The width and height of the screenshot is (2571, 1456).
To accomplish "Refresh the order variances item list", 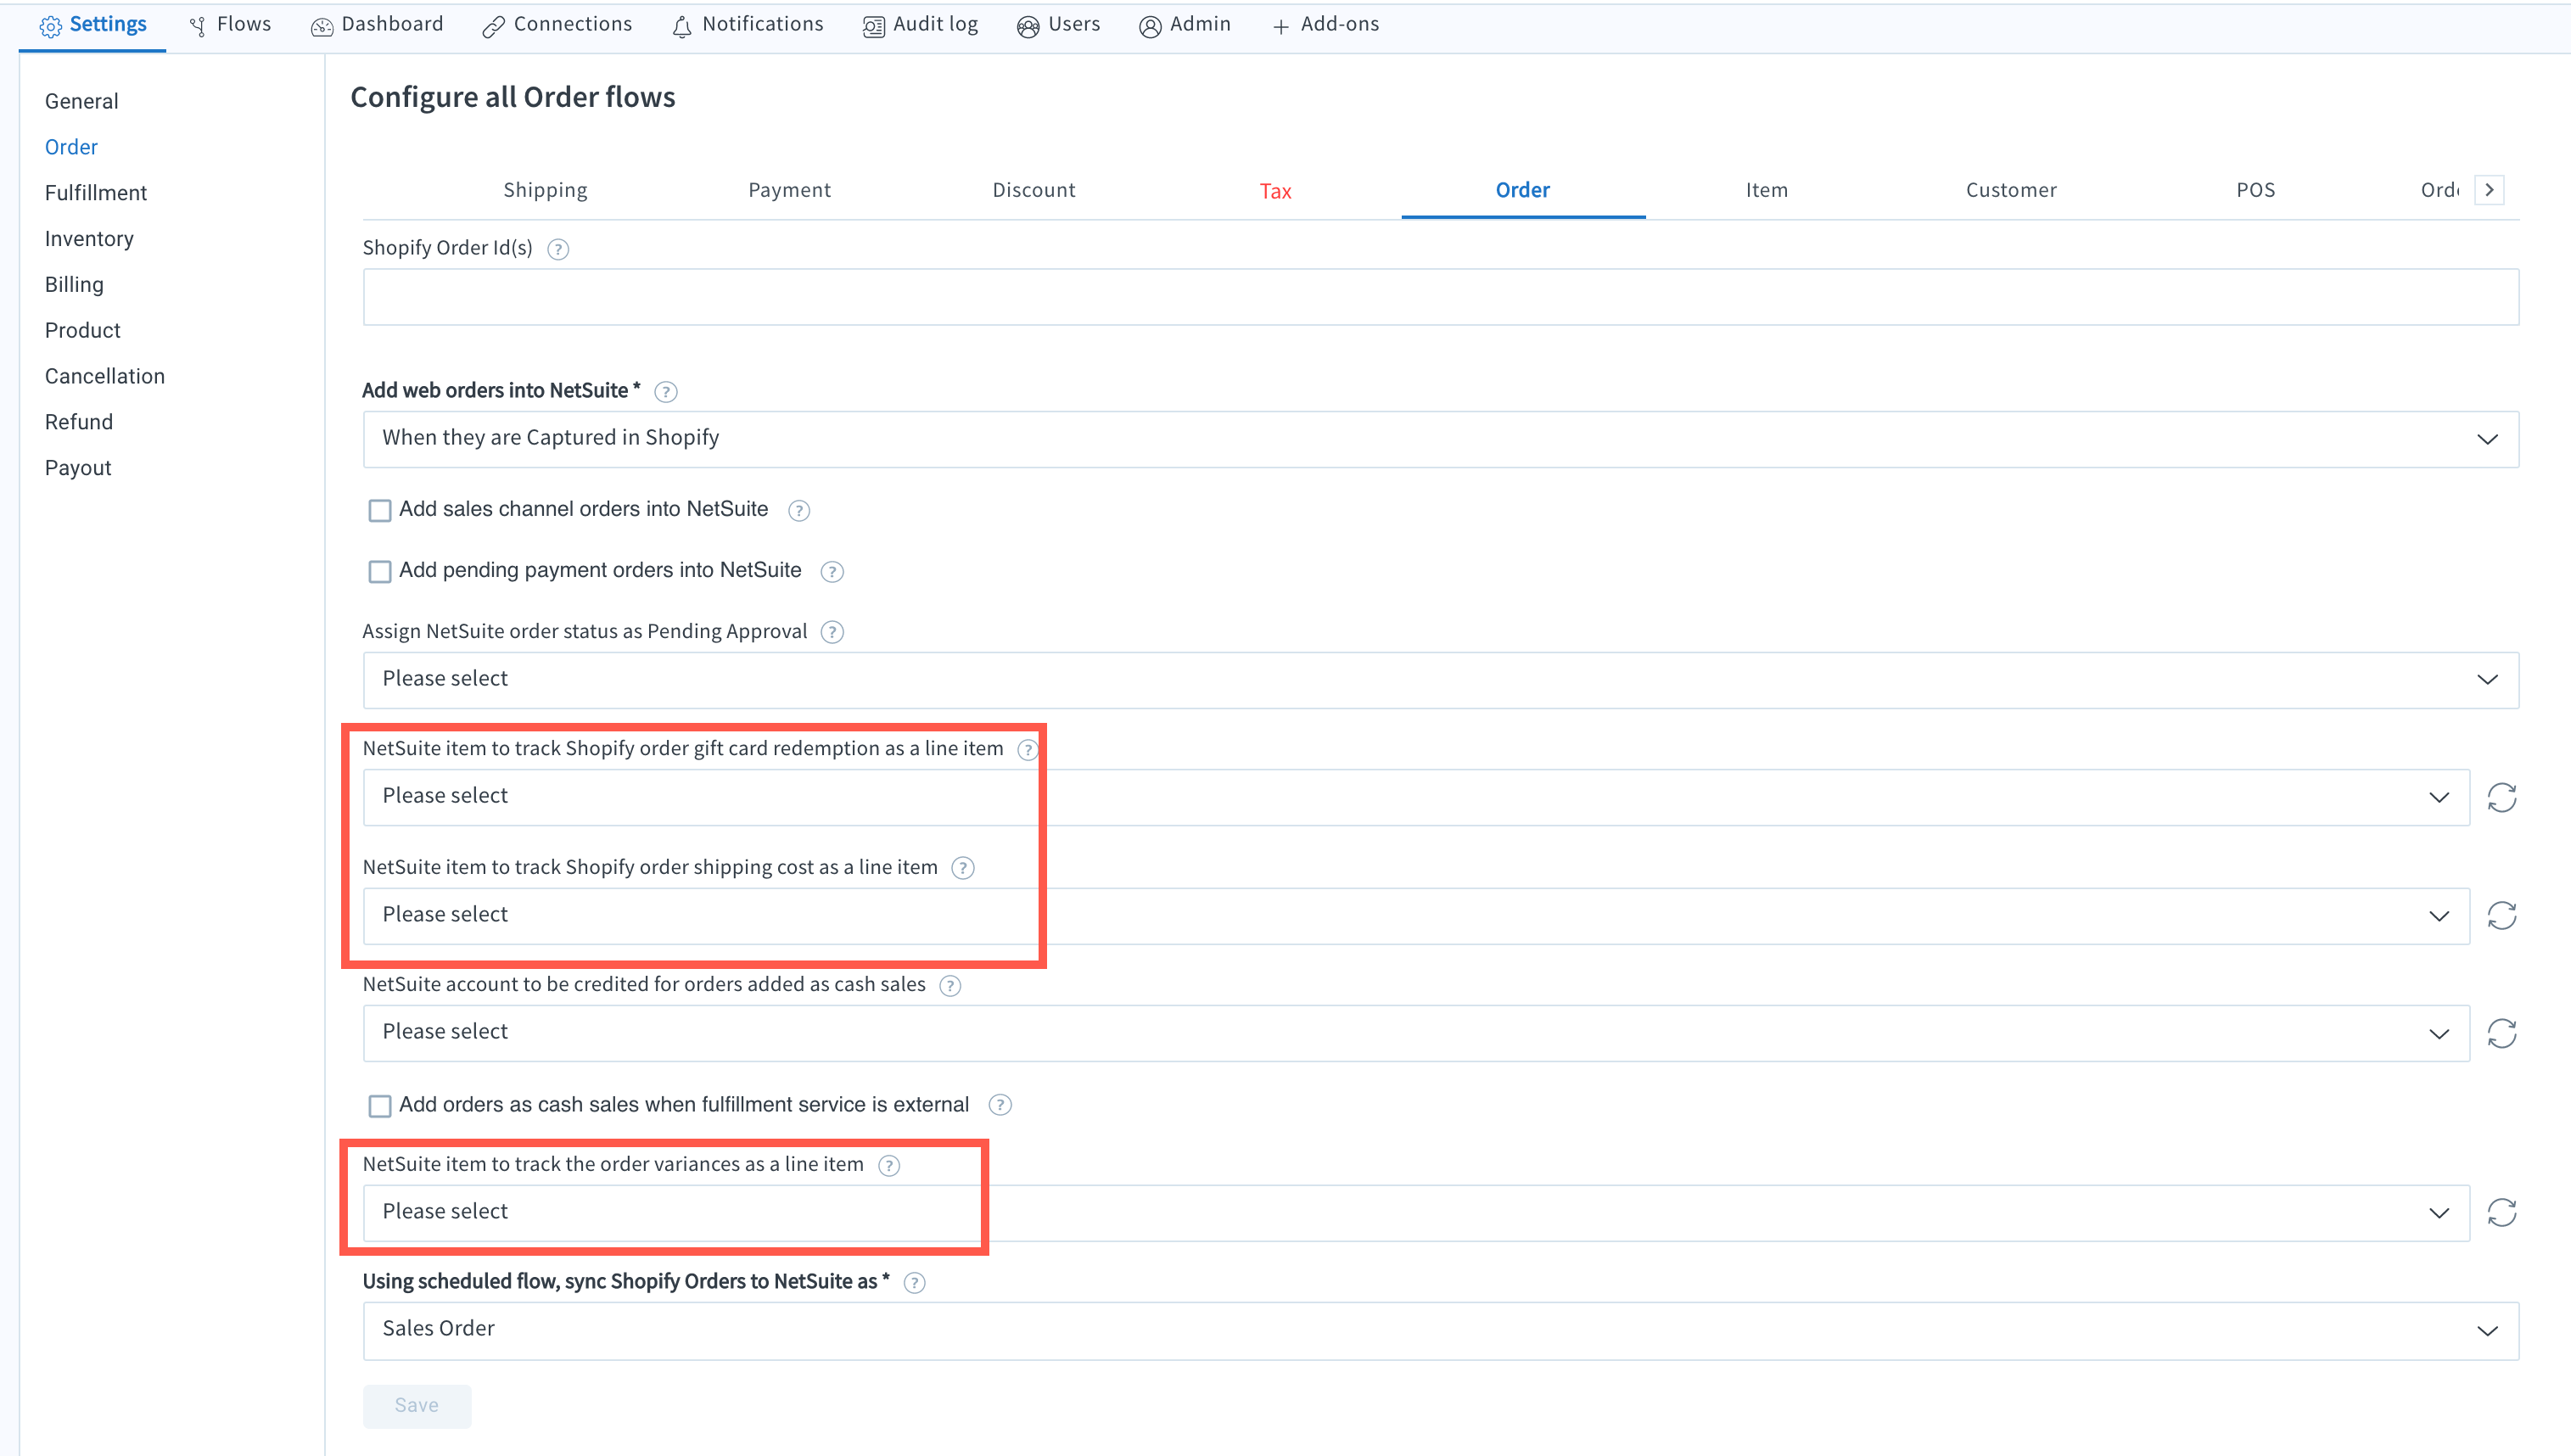I will coord(2501,1212).
